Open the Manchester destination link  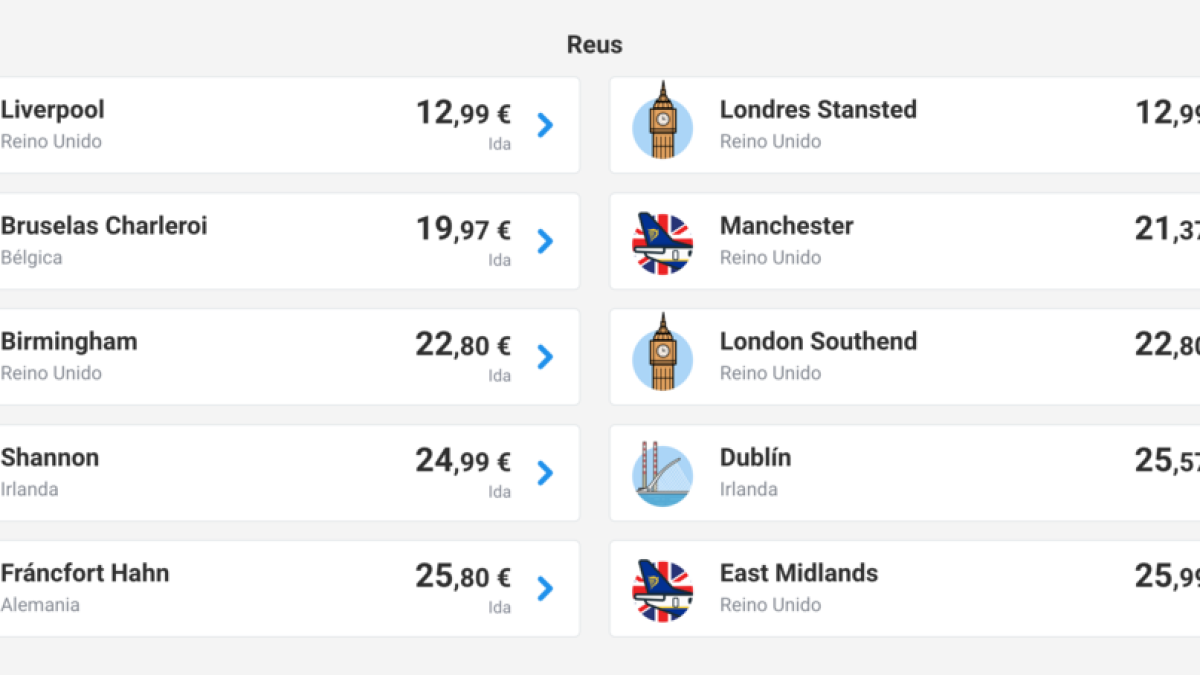click(786, 226)
